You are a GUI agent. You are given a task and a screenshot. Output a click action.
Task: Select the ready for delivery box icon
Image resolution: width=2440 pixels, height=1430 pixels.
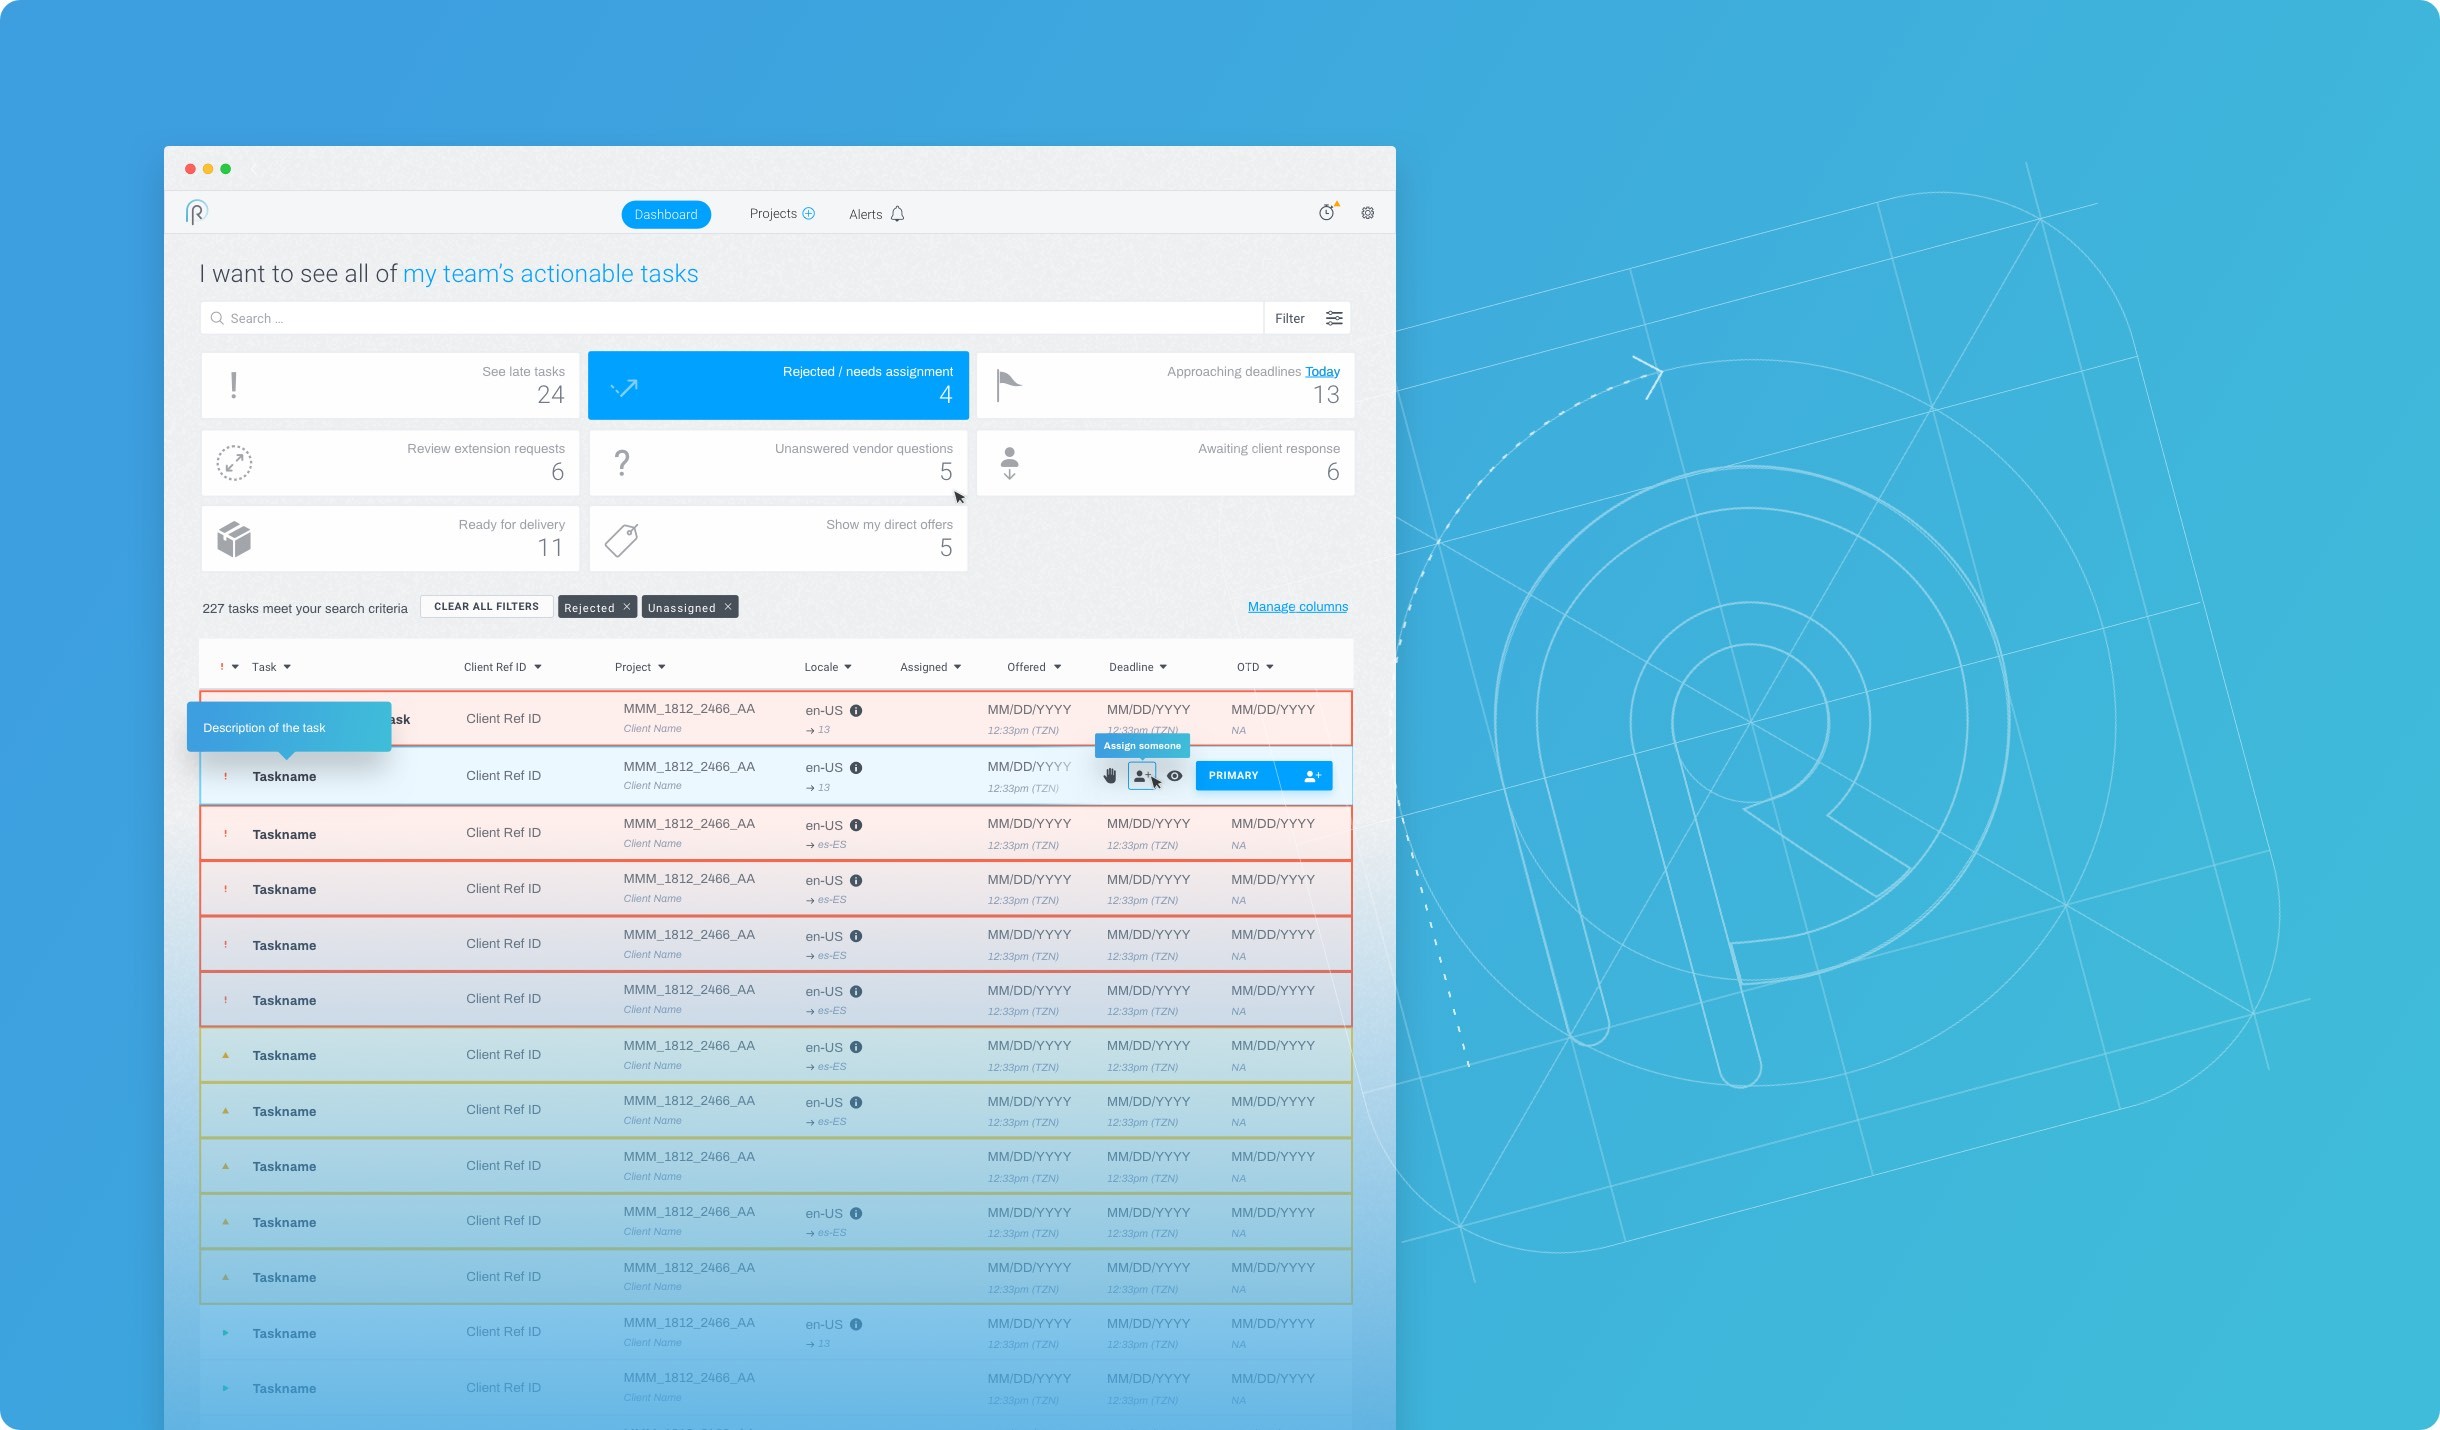235,540
